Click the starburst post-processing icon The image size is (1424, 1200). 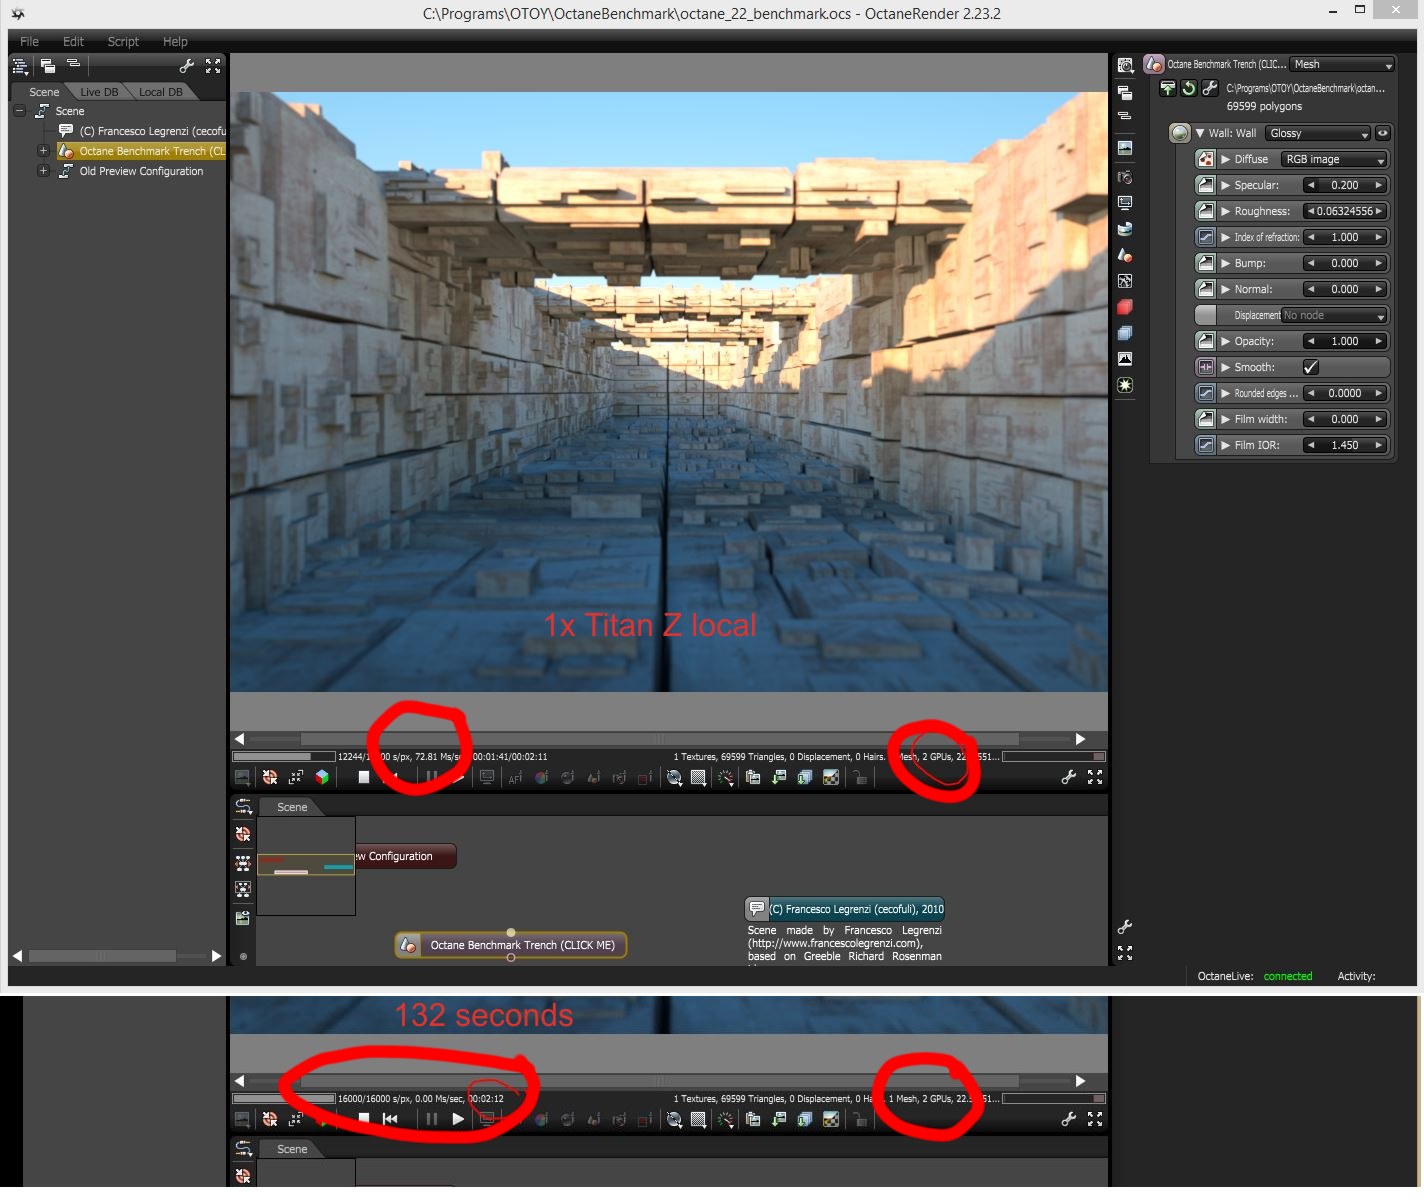[1125, 385]
